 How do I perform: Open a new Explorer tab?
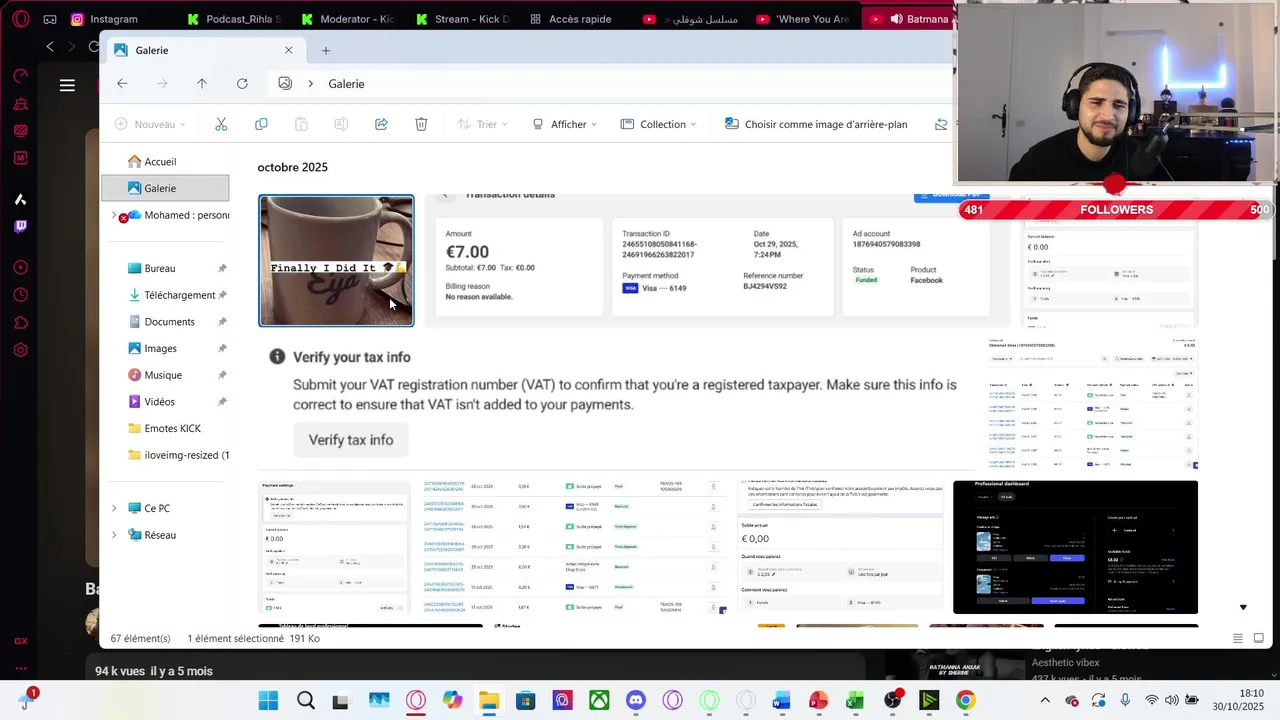point(326,50)
